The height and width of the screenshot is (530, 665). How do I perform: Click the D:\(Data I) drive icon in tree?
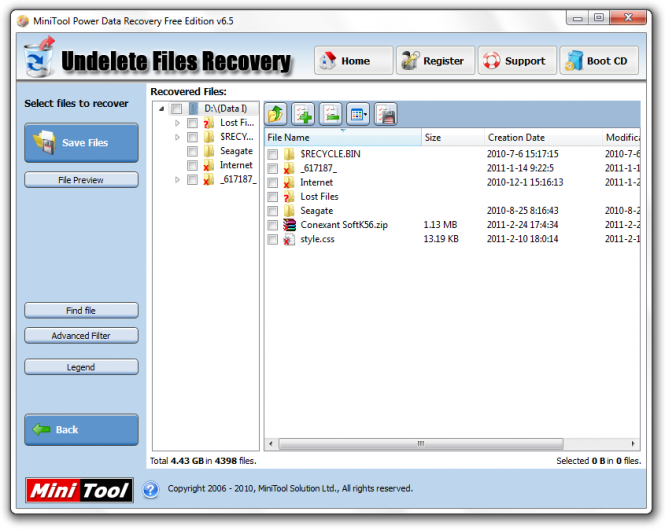193,109
